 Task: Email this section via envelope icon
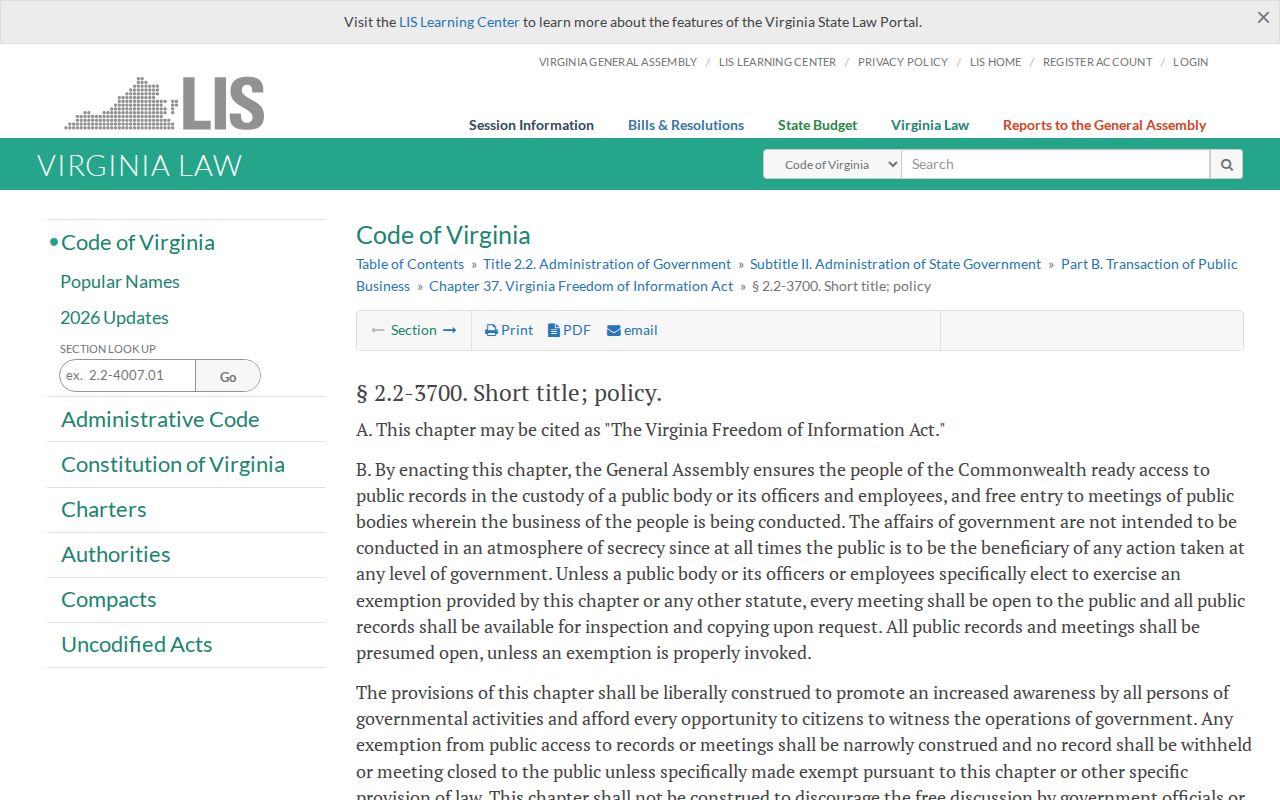click(632, 330)
